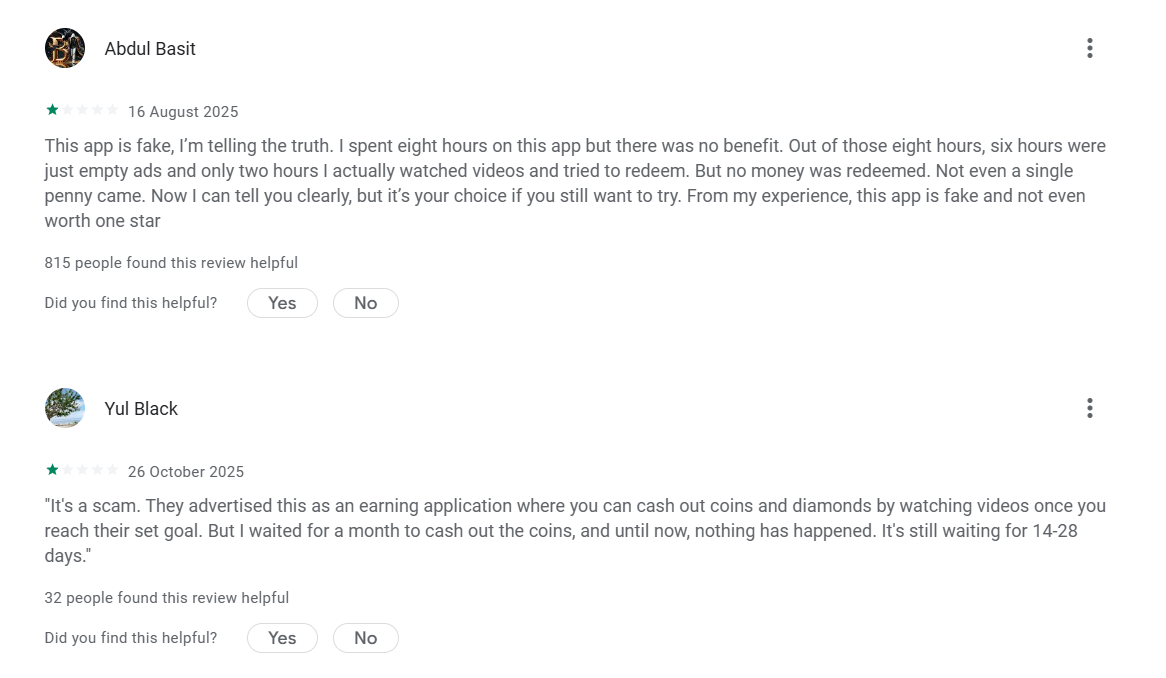
Task: Click the star rating on Yul Black's review
Action: [82, 470]
